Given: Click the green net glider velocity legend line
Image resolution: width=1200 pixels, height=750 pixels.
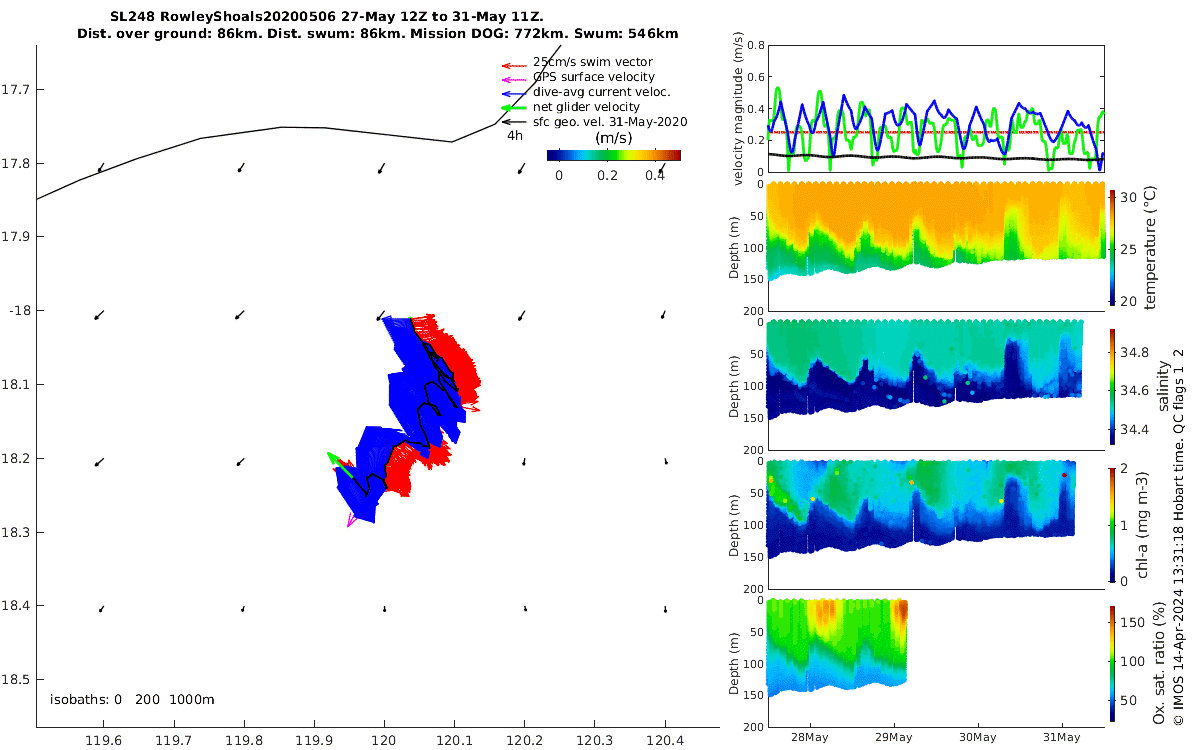Looking at the screenshot, I should click(513, 107).
